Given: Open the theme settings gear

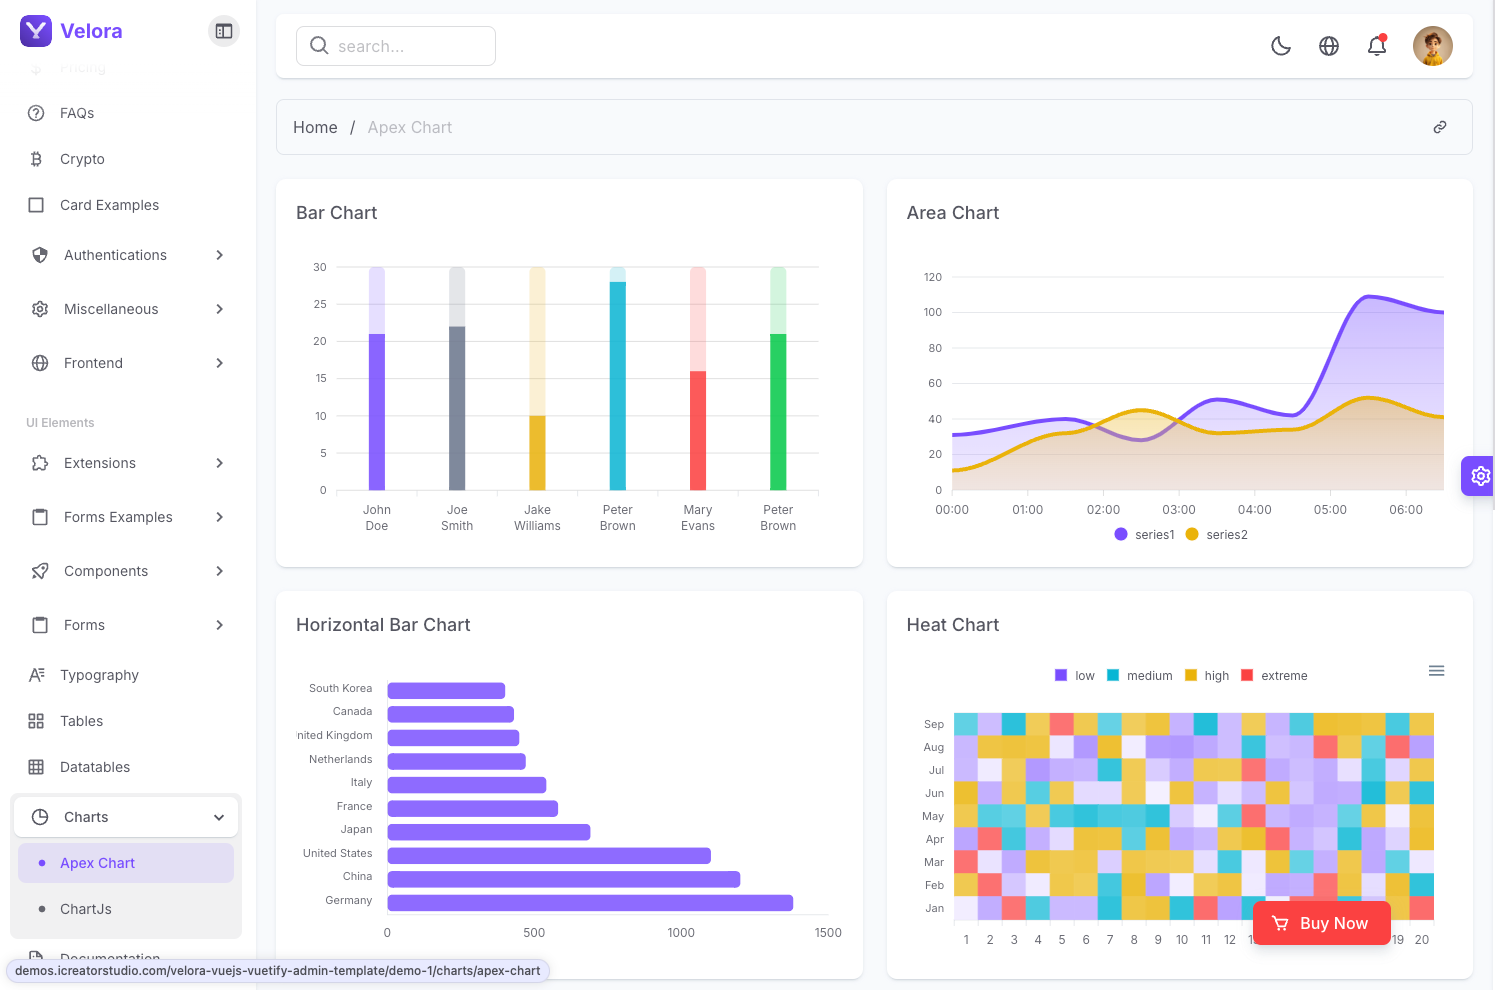Looking at the screenshot, I should point(1480,476).
